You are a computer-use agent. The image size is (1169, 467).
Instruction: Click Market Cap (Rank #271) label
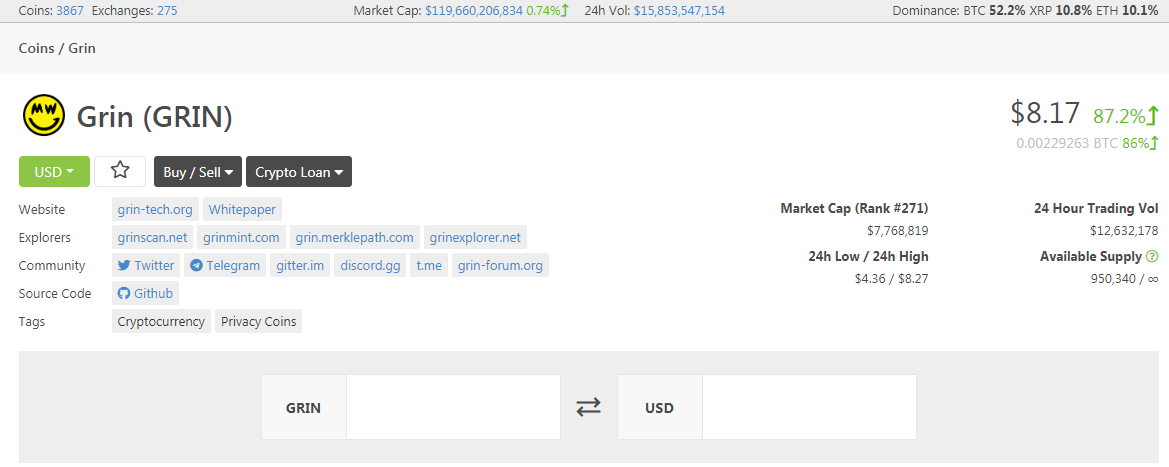[x=854, y=208]
